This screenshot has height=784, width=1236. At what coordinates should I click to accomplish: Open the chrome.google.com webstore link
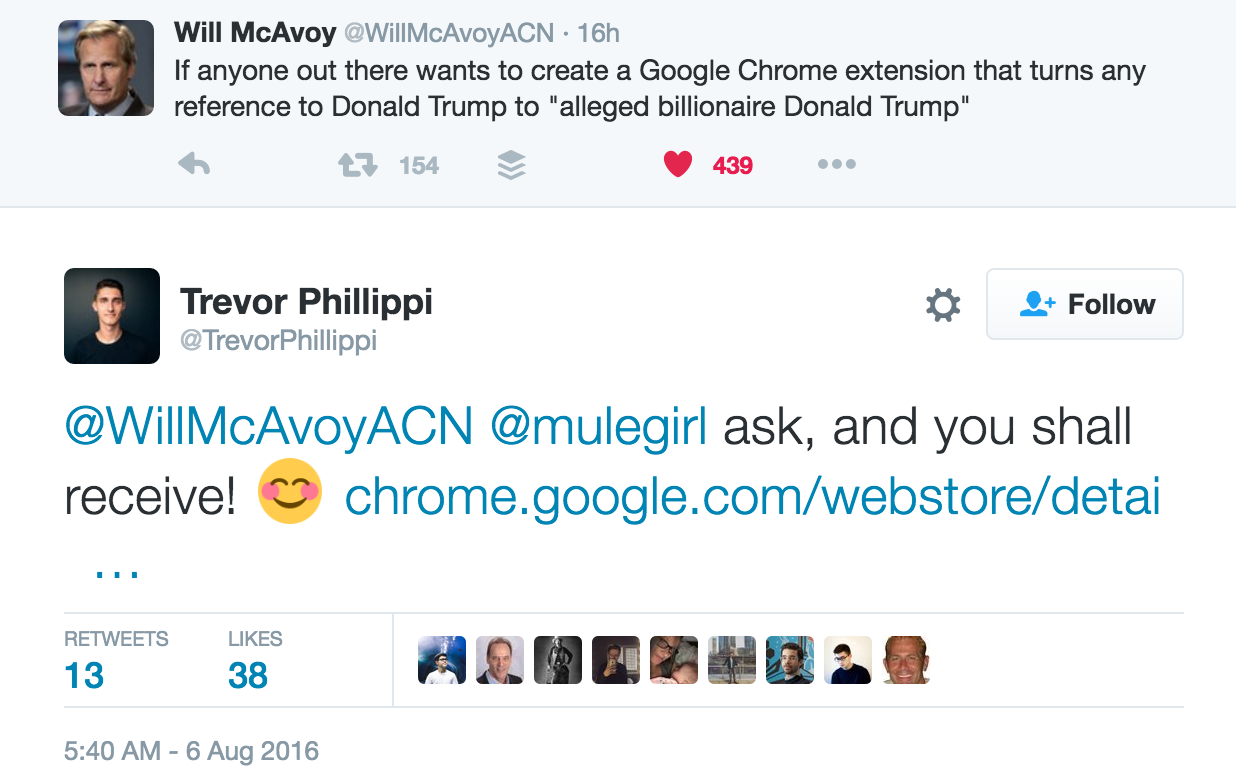pyautogui.click(x=753, y=498)
